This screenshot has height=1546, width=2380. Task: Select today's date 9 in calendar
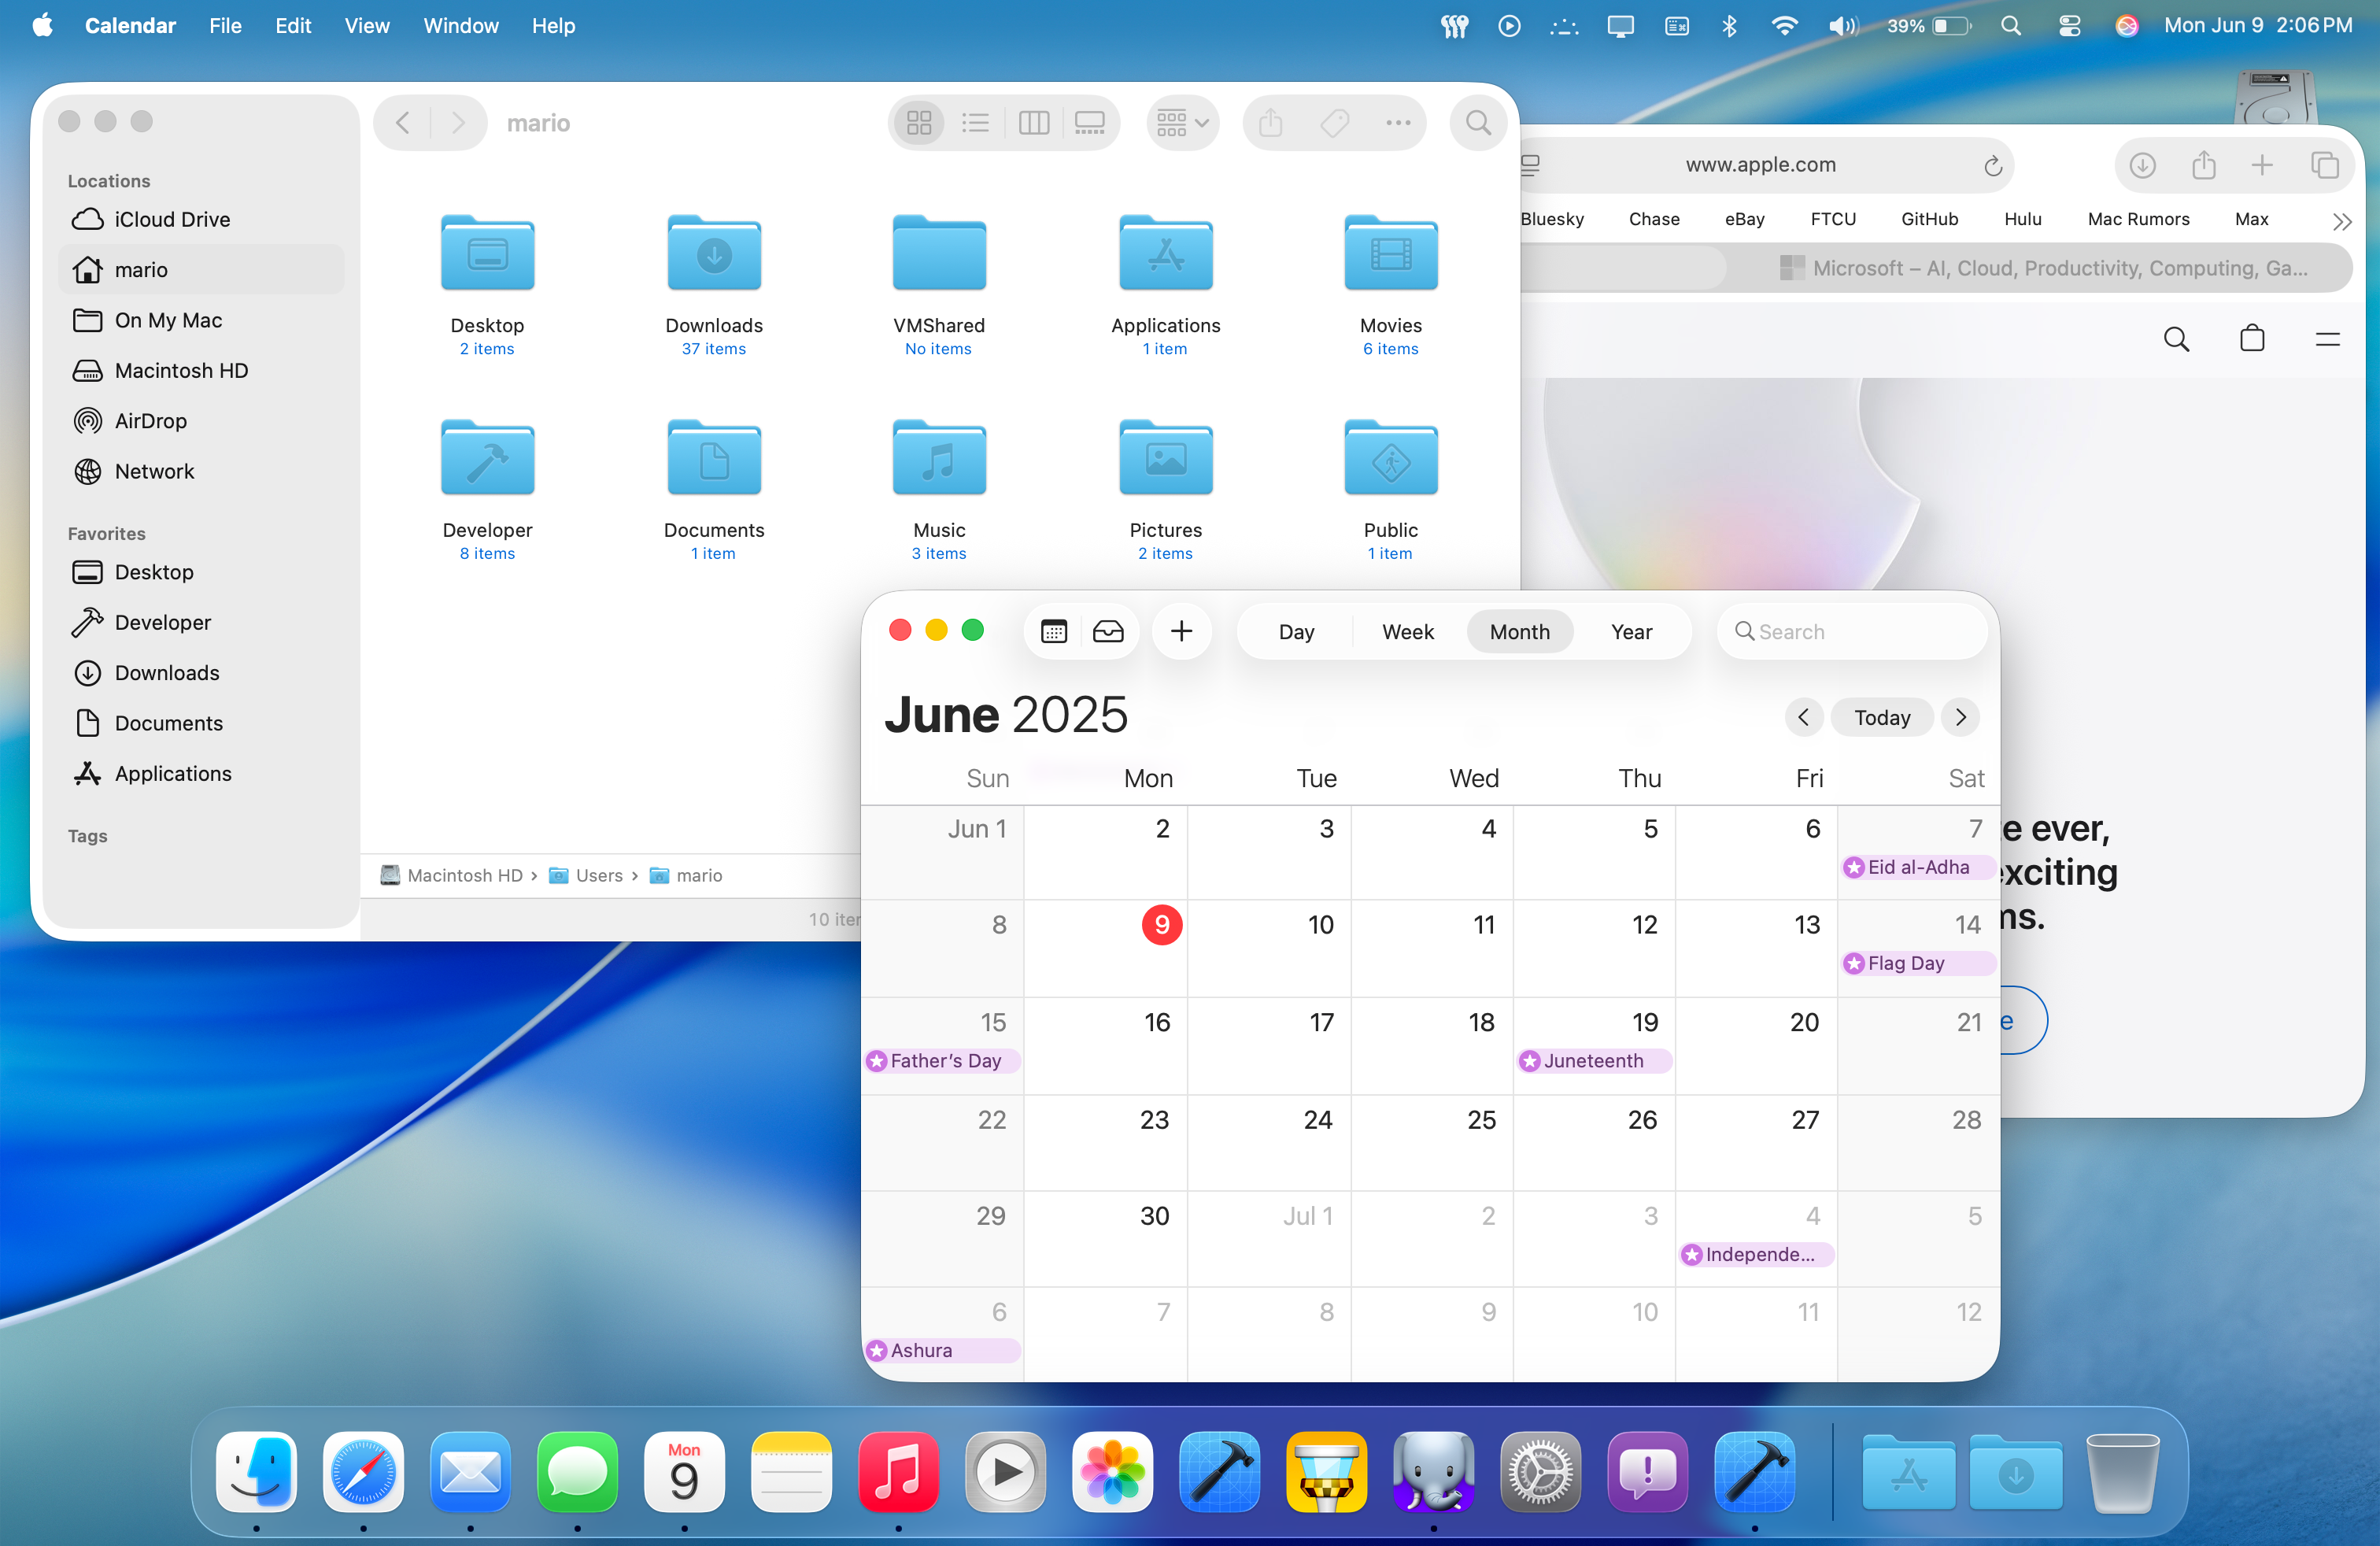click(1161, 924)
